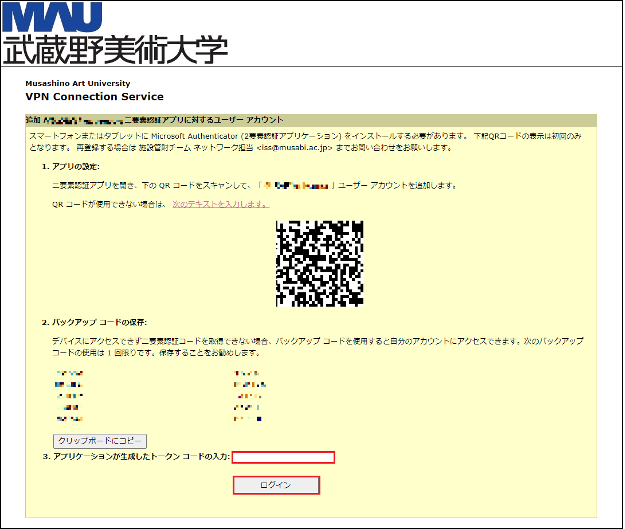Click the 武蔵野美術大学 title text
The image size is (625, 529).
click(x=116, y=49)
